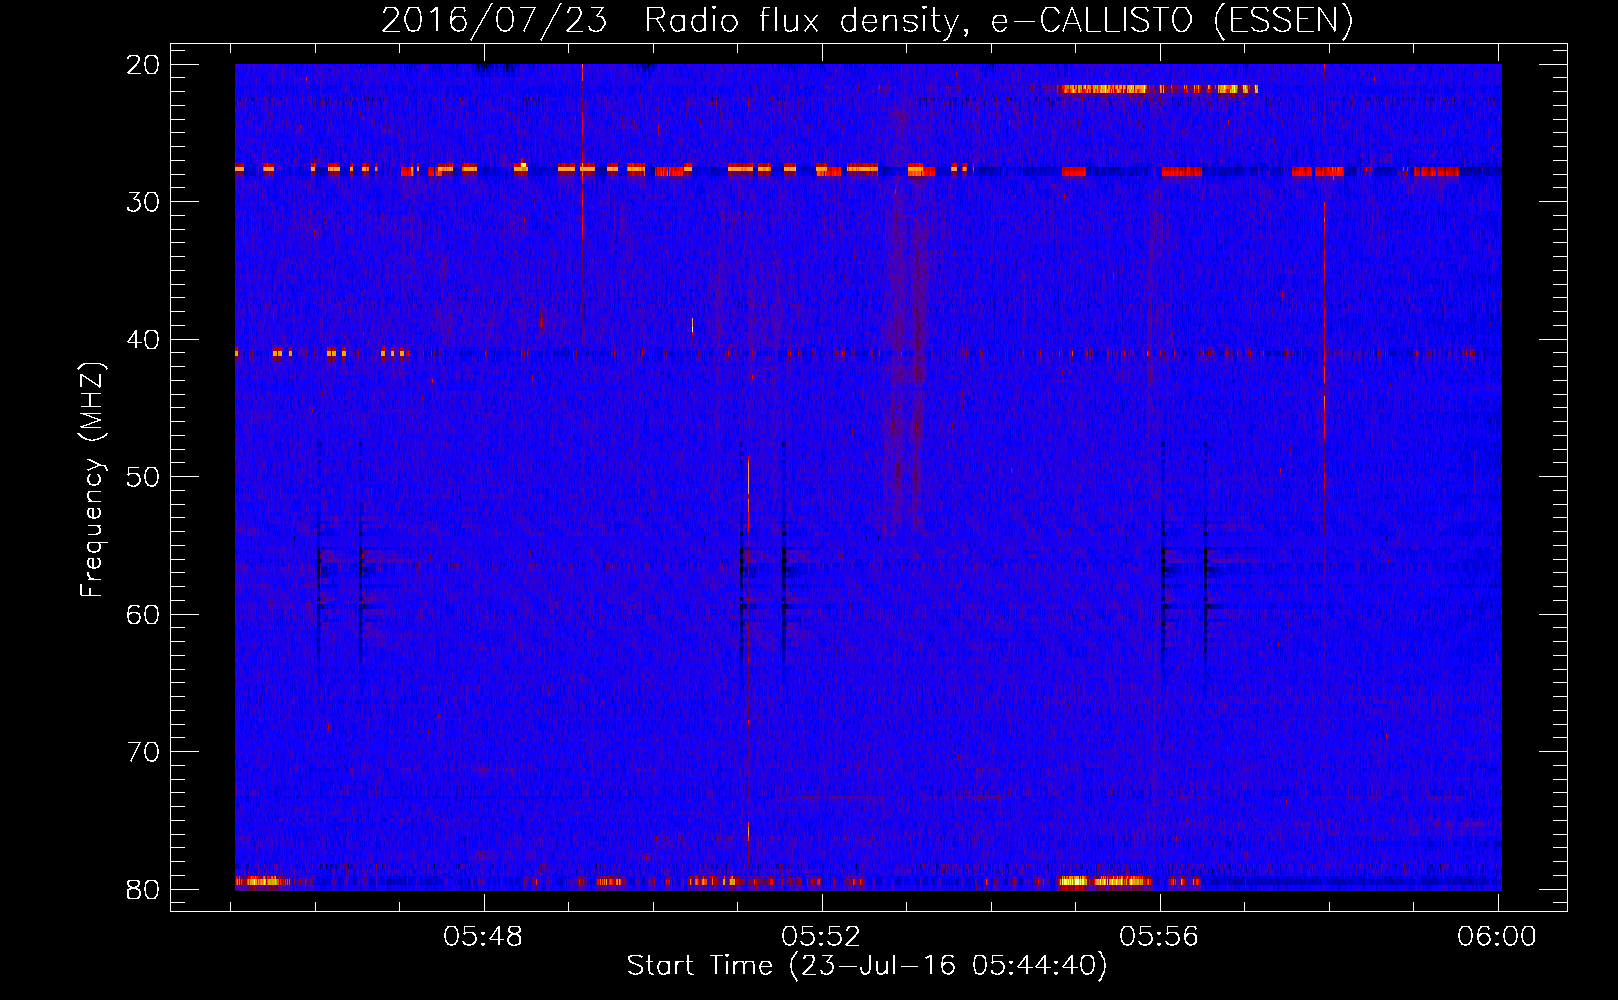Click the 'Frequency (MHZ)' y-axis label
Viewport: 1618px width, 1000px height.
coord(92,480)
